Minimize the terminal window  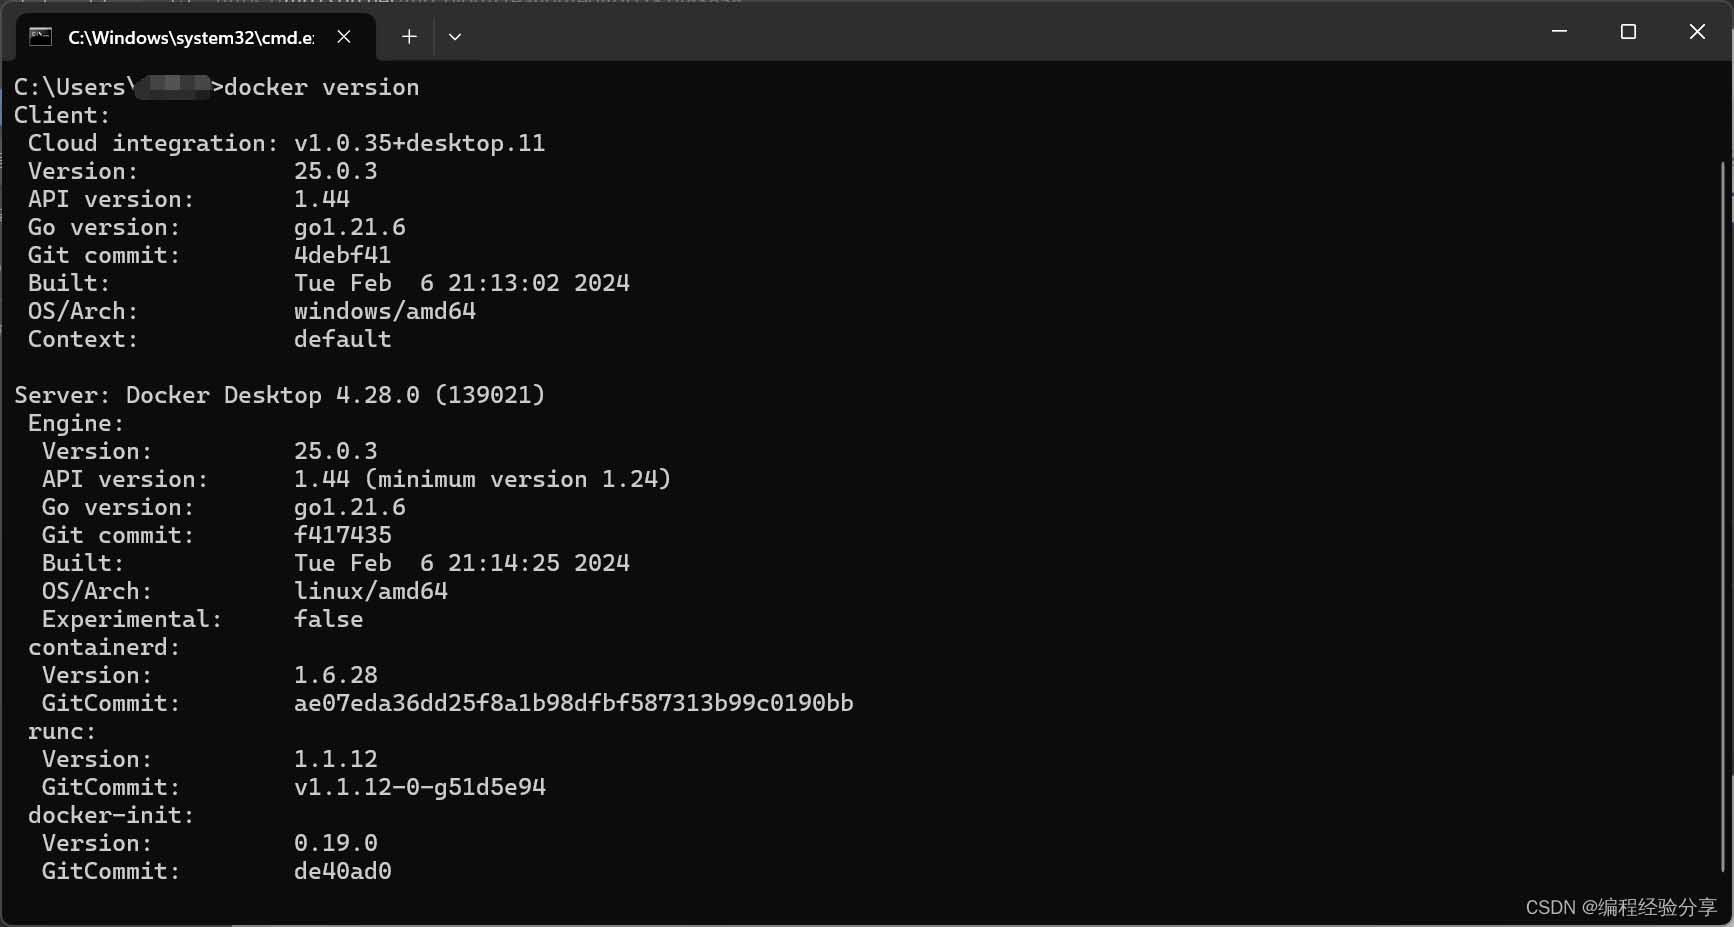pos(1560,31)
